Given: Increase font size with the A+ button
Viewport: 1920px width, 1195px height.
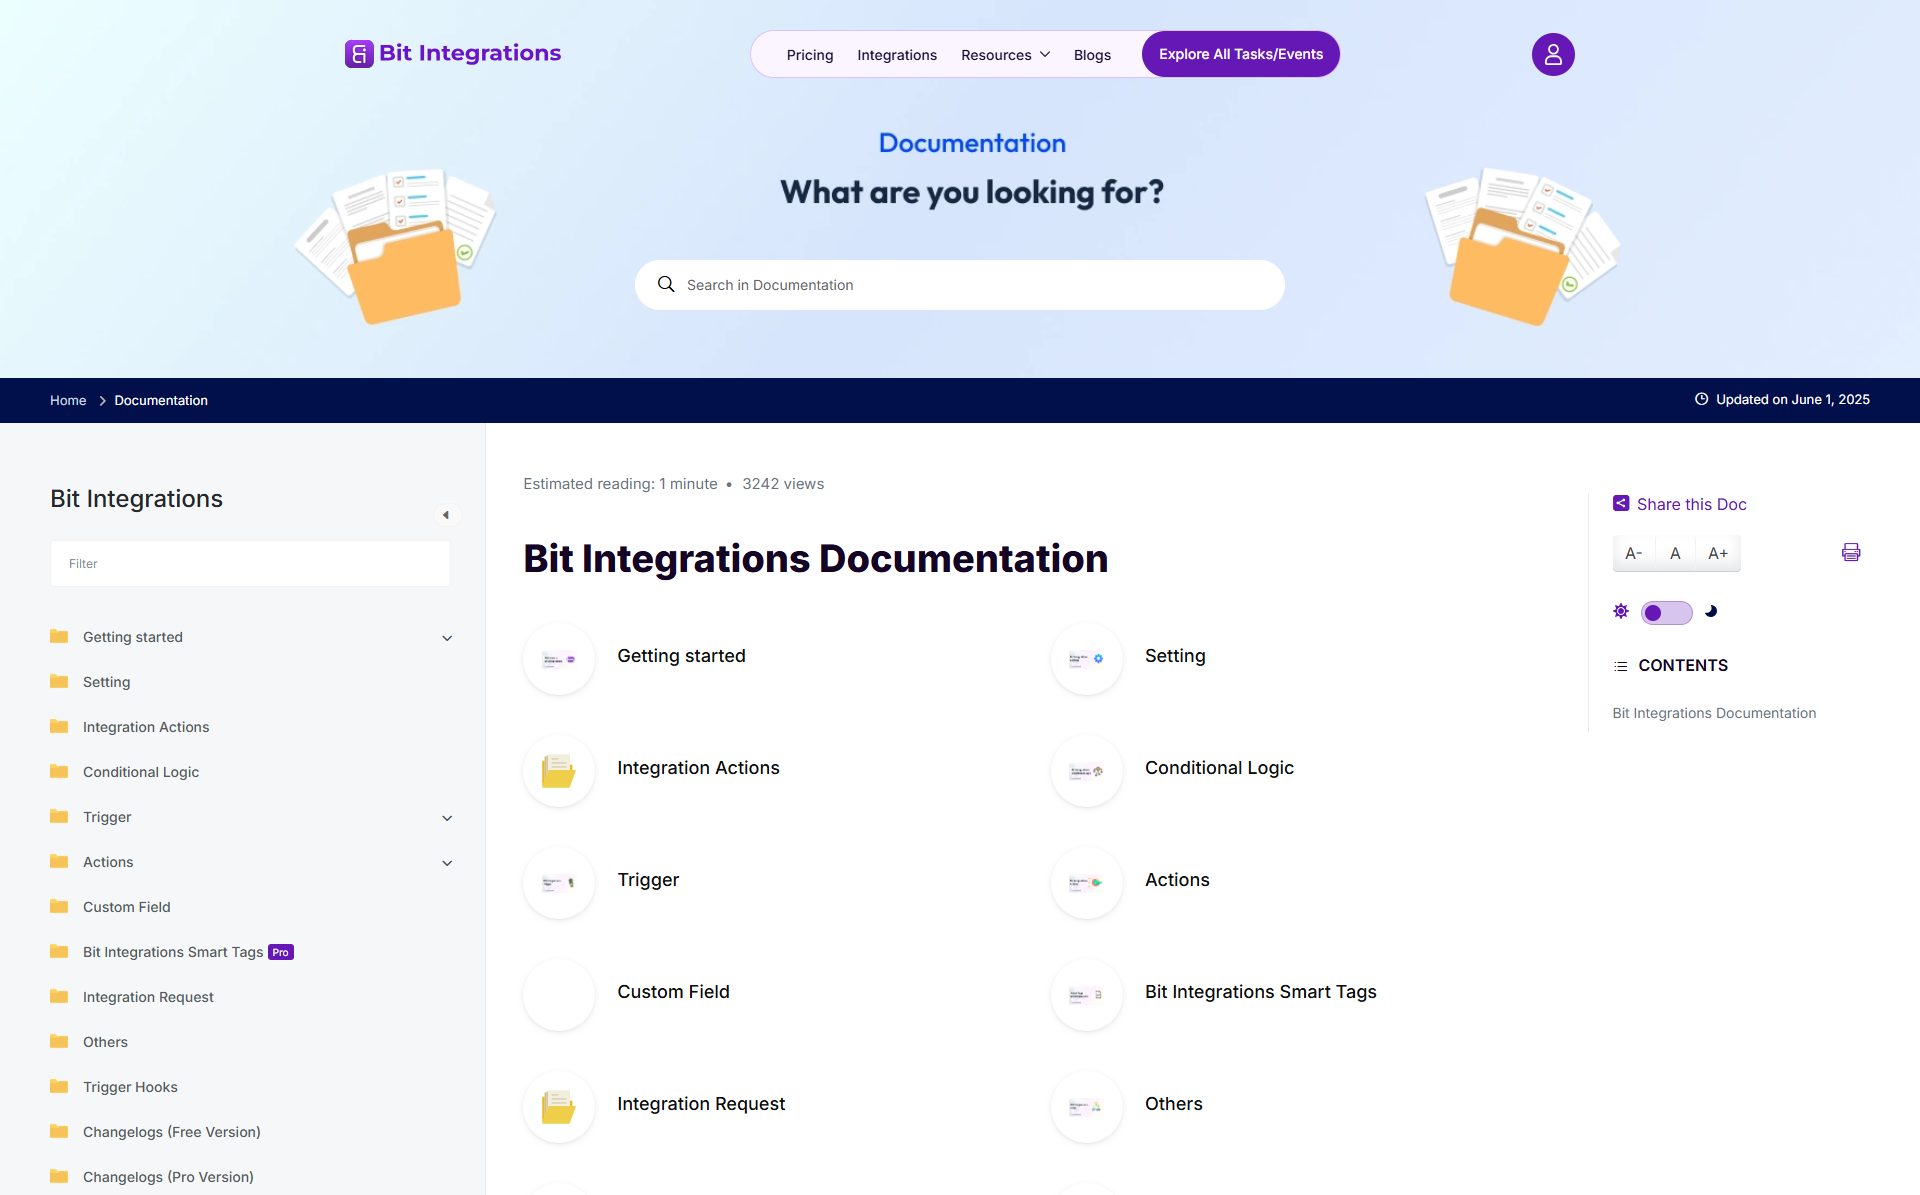Looking at the screenshot, I should (x=1717, y=553).
